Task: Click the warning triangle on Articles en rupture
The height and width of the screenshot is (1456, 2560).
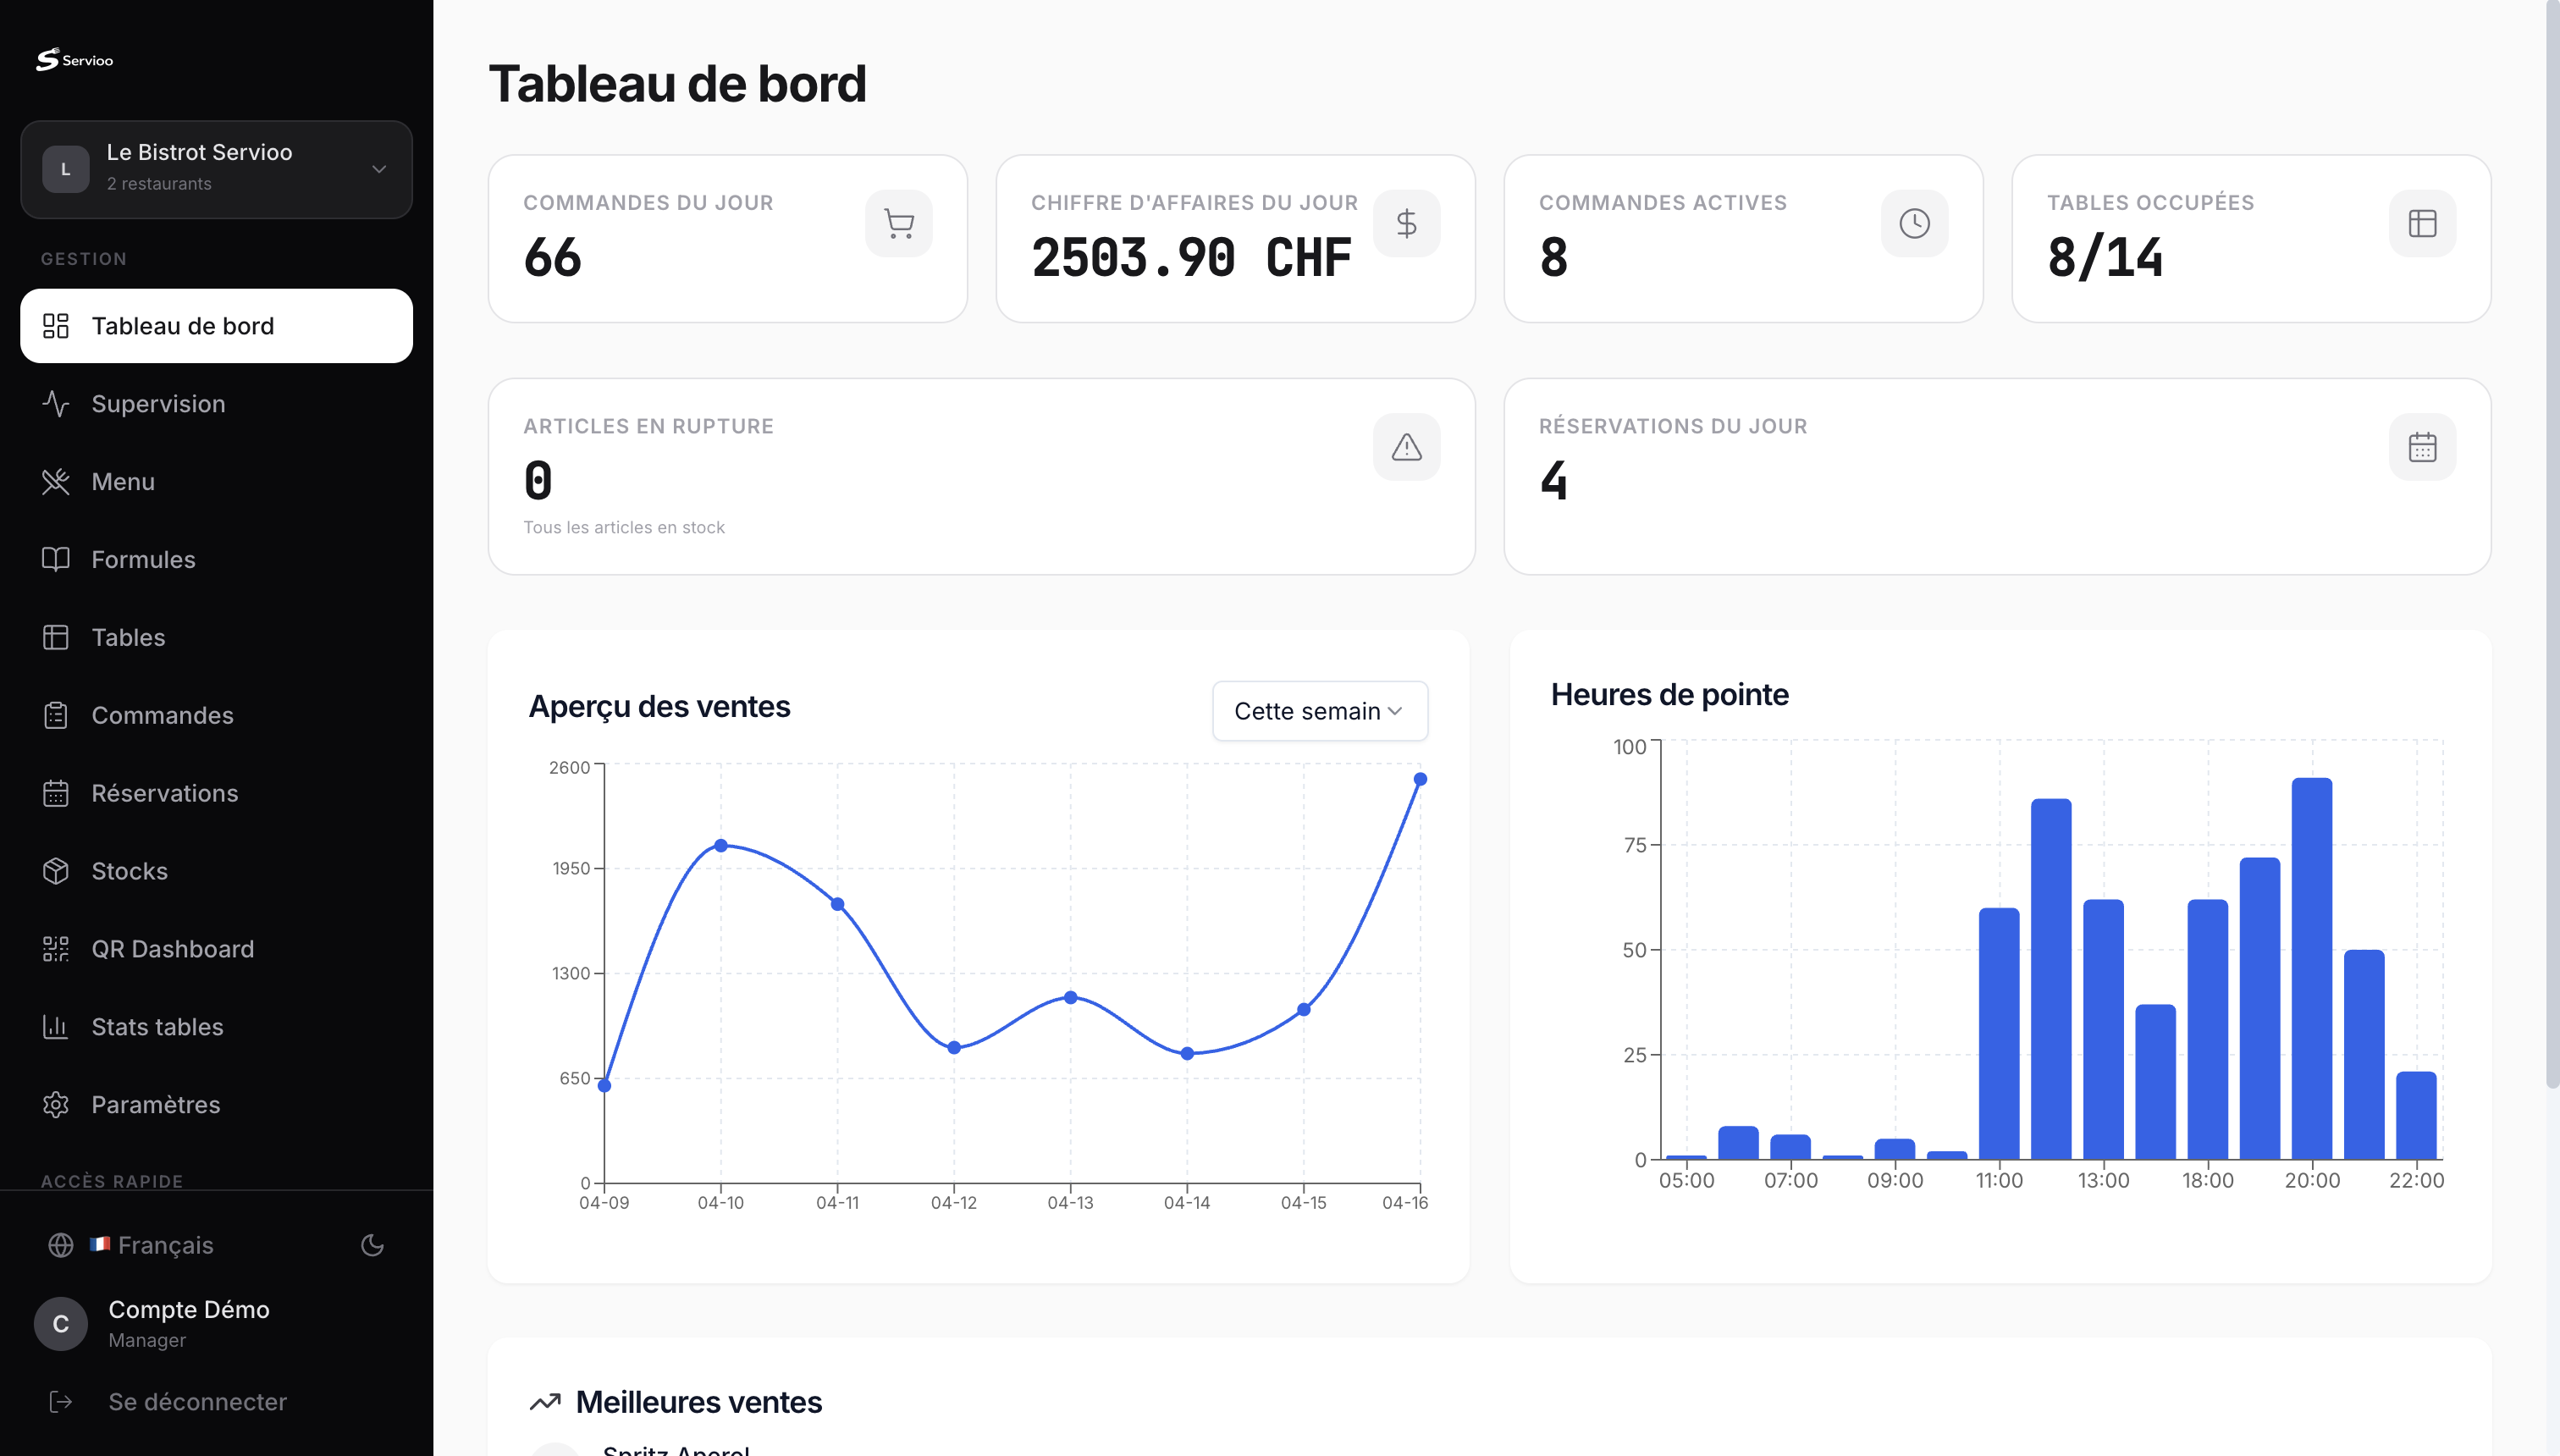Action: pos(1406,447)
